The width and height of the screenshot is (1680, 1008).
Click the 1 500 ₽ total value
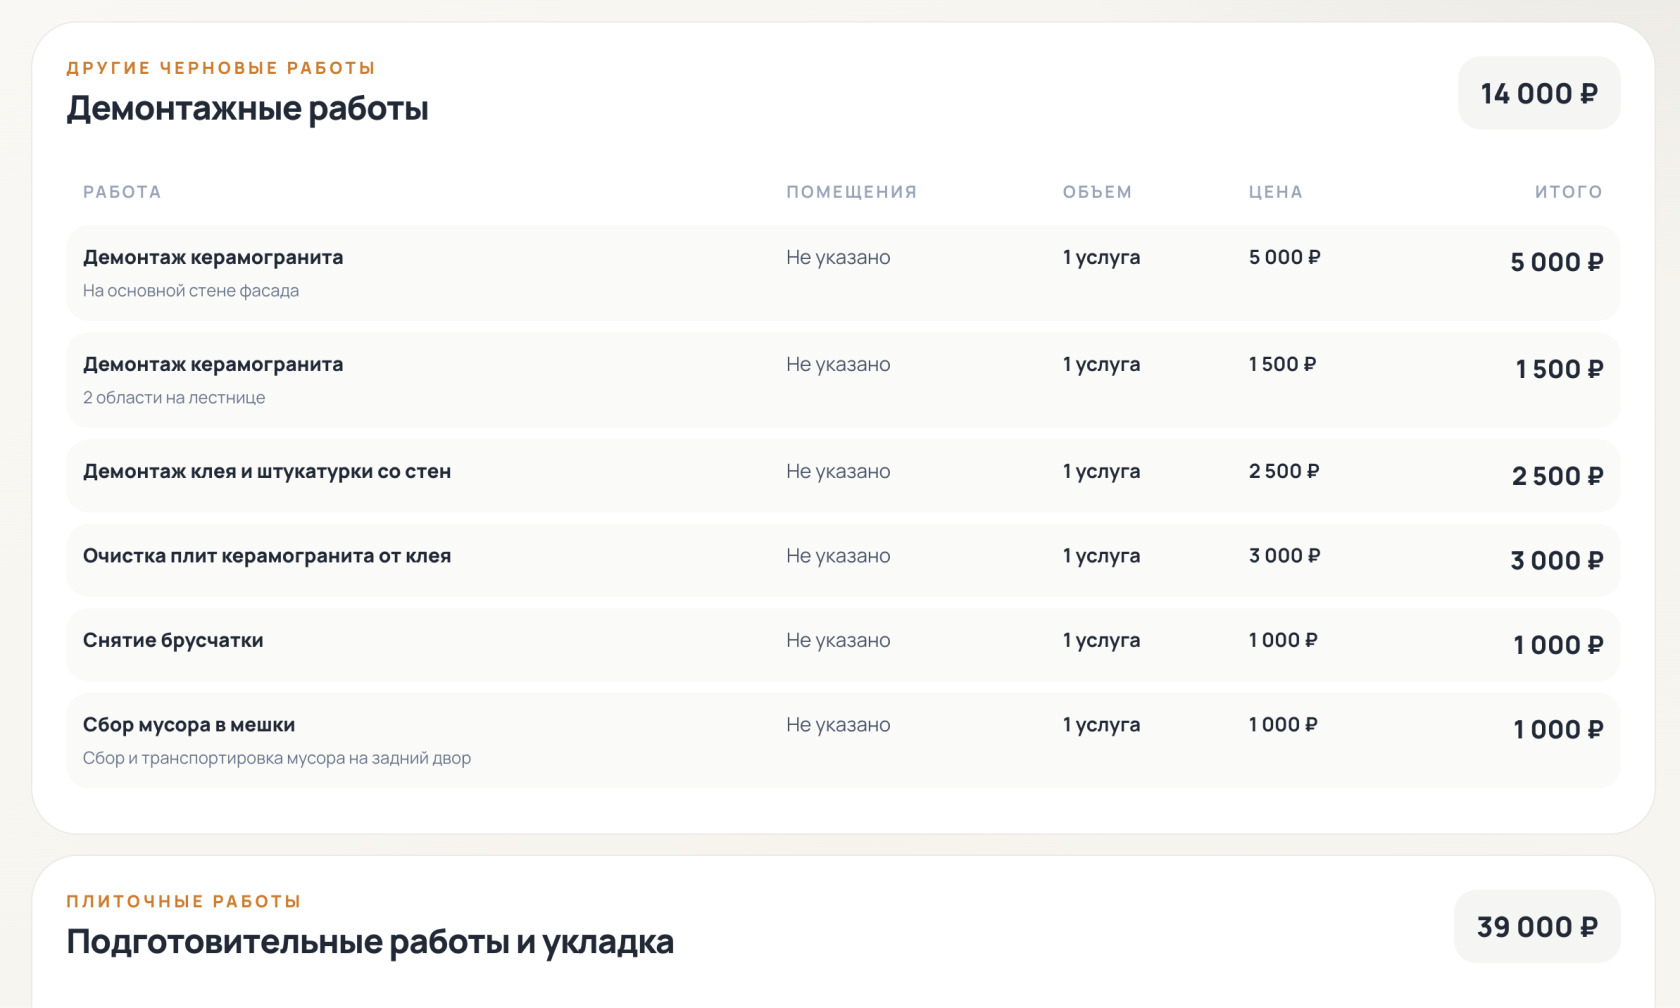click(1559, 369)
